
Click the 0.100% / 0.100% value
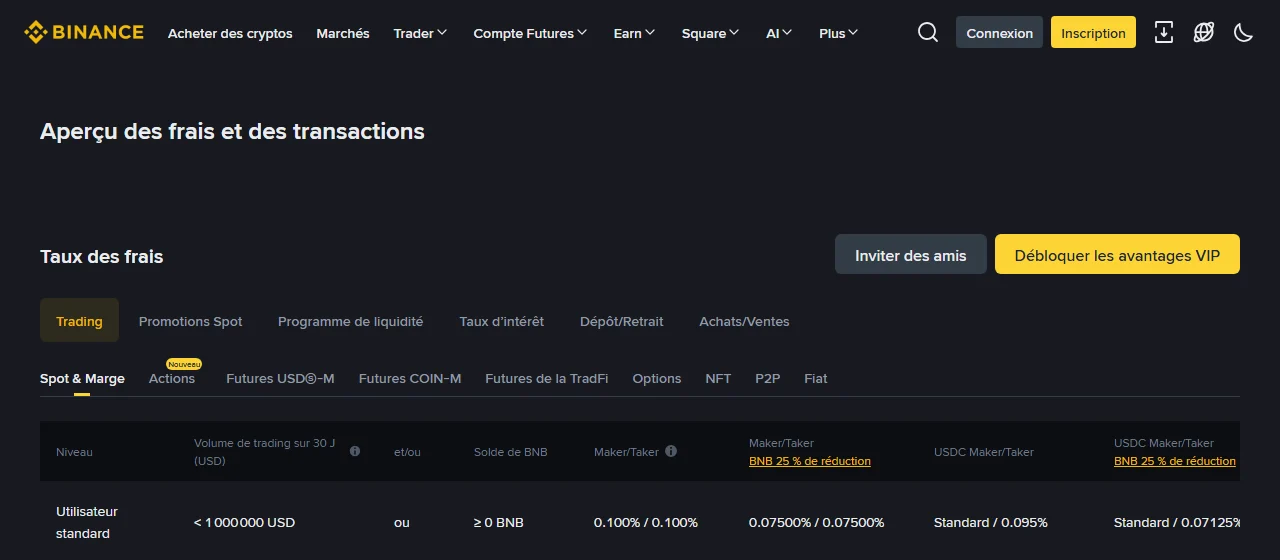645,522
